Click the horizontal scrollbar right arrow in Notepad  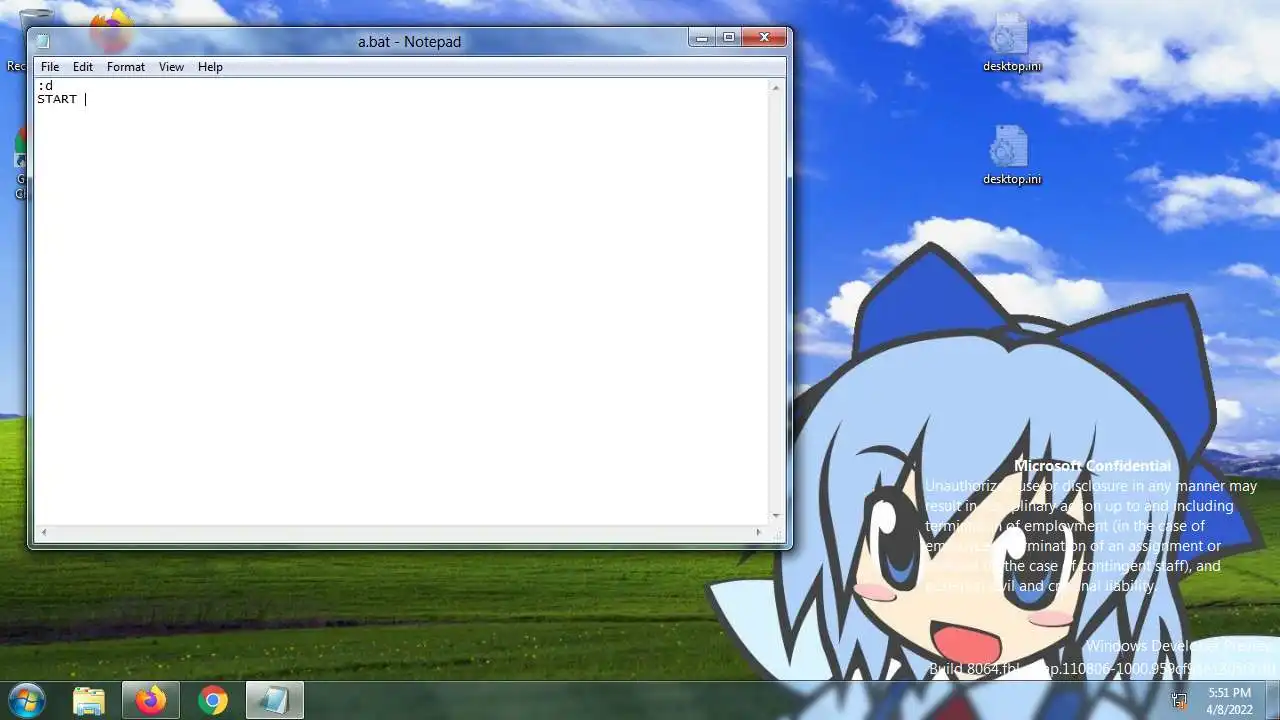pos(759,532)
